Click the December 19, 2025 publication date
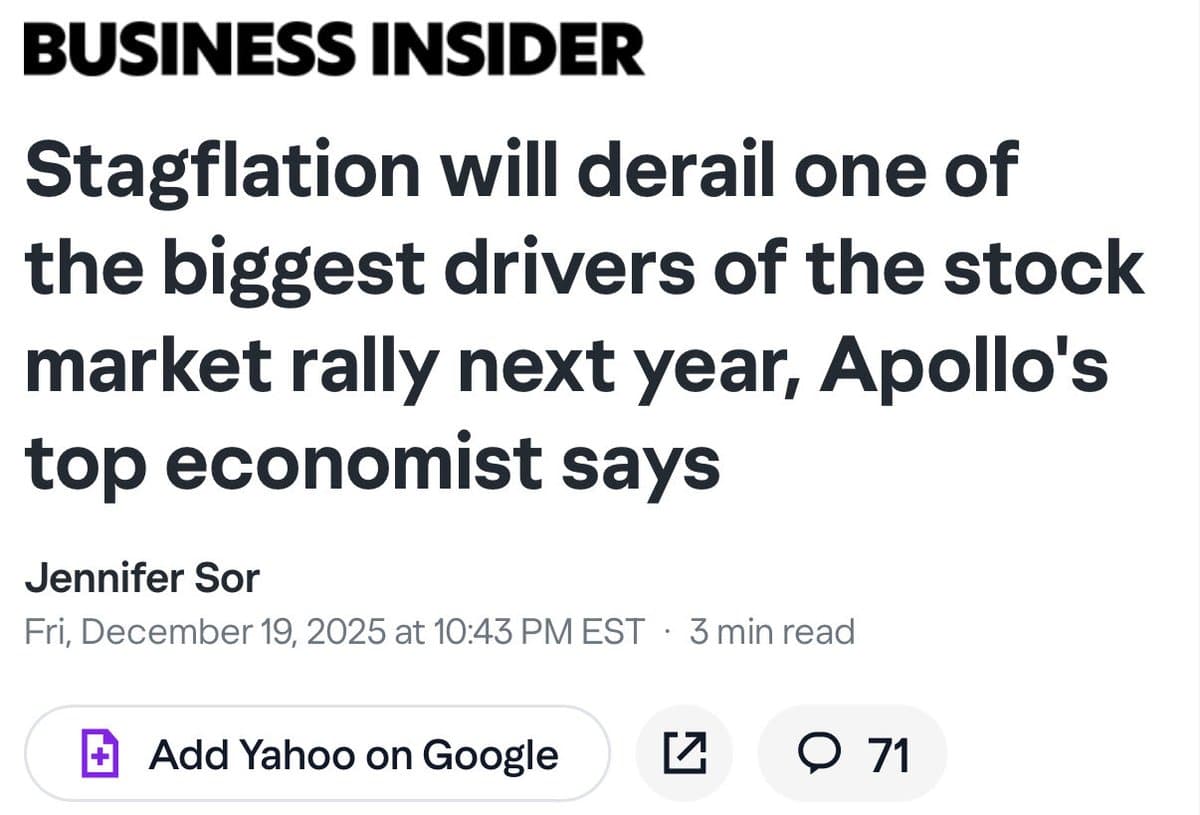1200x815 pixels. [235, 632]
